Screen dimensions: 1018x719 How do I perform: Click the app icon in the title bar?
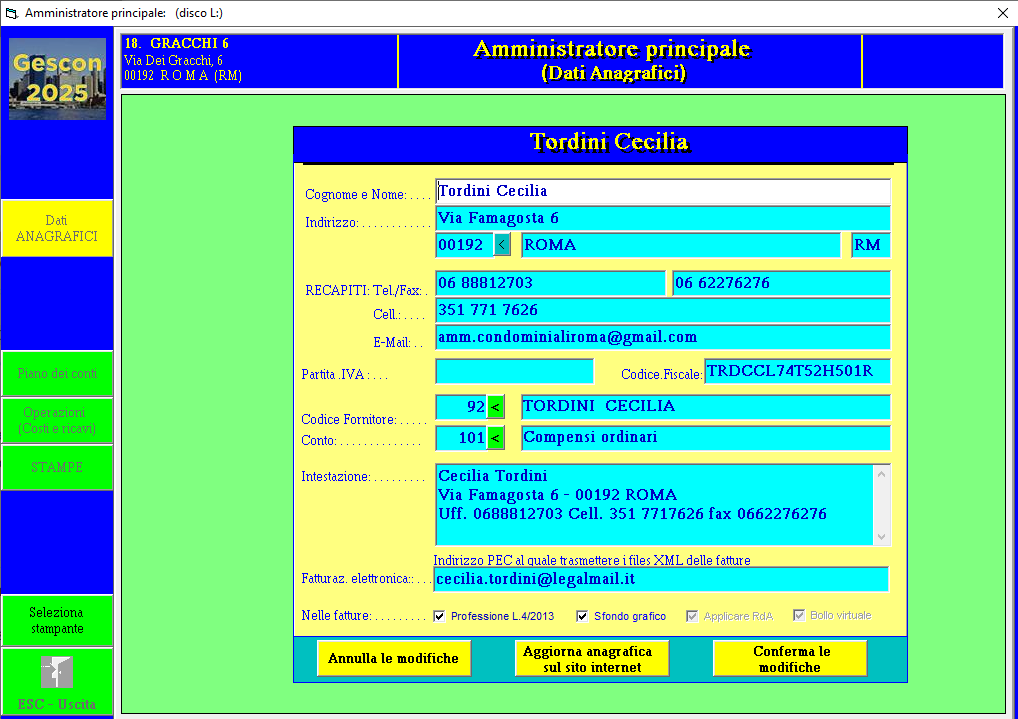pyautogui.click(x=12, y=13)
